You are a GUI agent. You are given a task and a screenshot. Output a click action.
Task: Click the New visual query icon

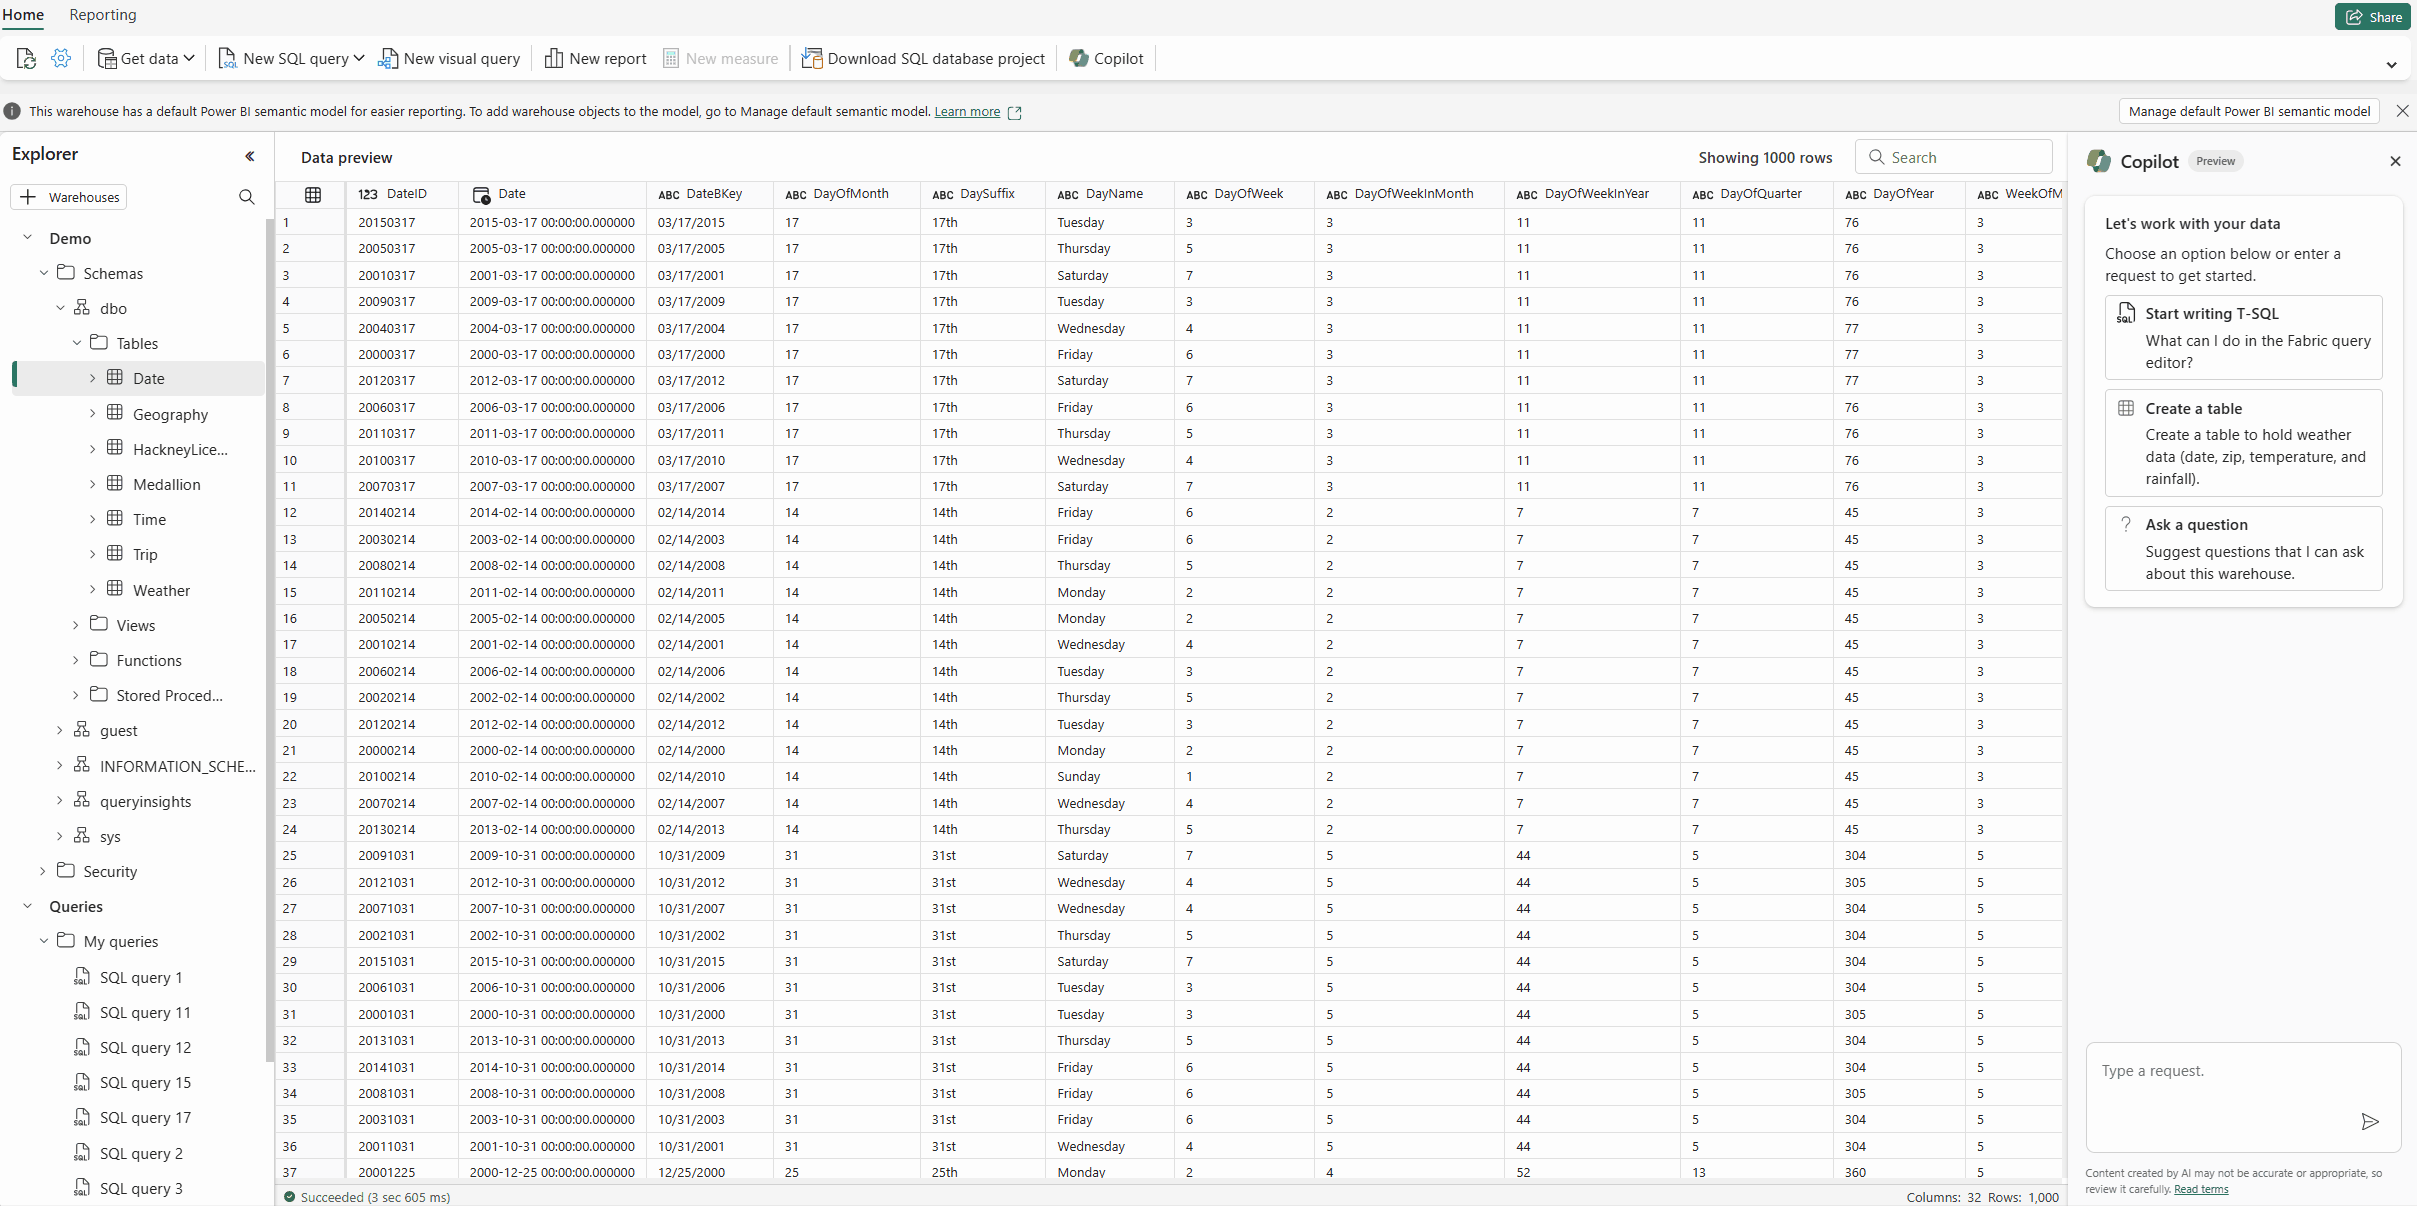pos(388,58)
